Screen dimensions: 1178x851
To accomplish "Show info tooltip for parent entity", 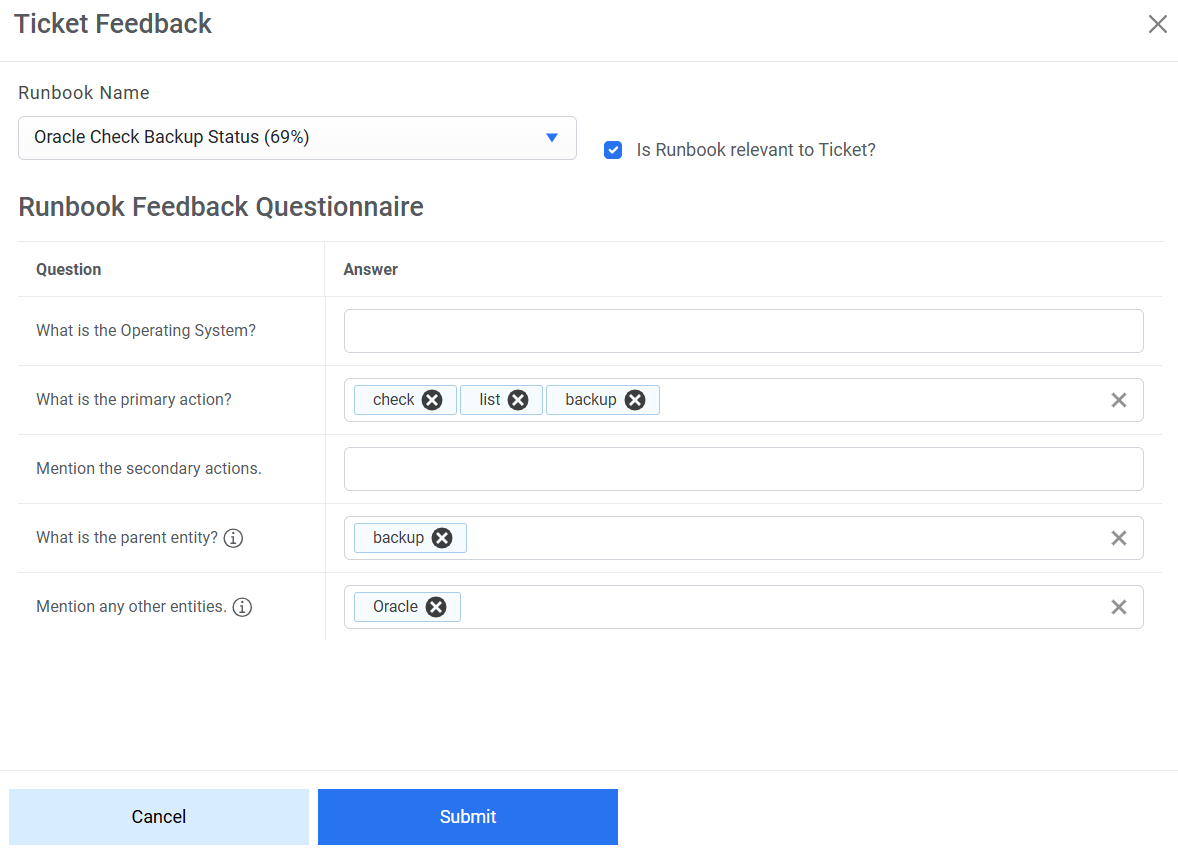I will coord(233,538).
